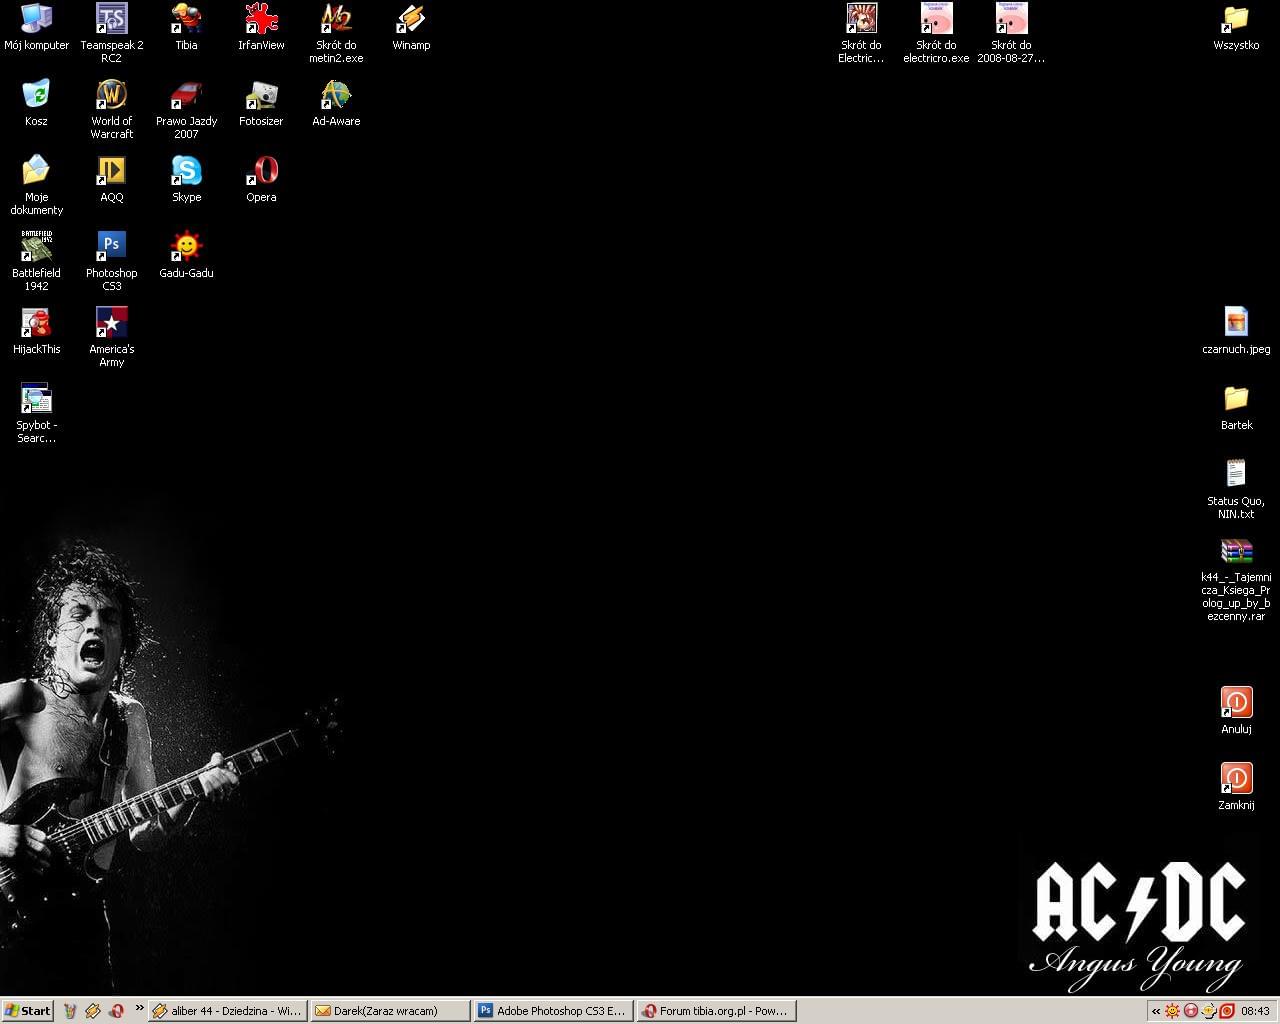Switch to Forum tibia.org.pl Opera window
The height and width of the screenshot is (1024, 1280).
pos(715,1011)
